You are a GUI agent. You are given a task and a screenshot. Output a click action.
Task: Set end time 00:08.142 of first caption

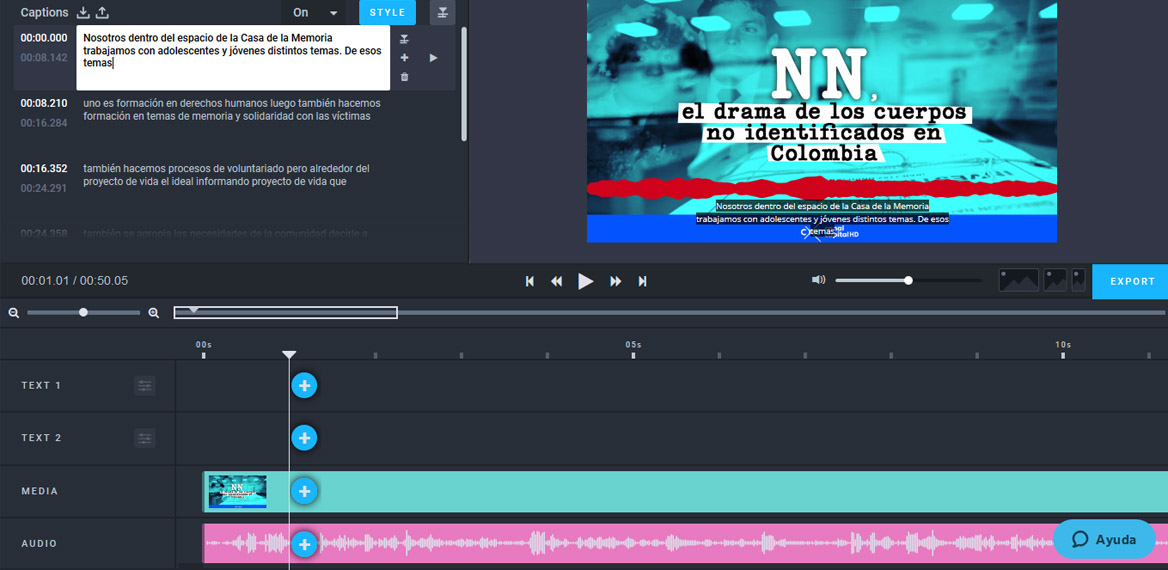pos(44,57)
